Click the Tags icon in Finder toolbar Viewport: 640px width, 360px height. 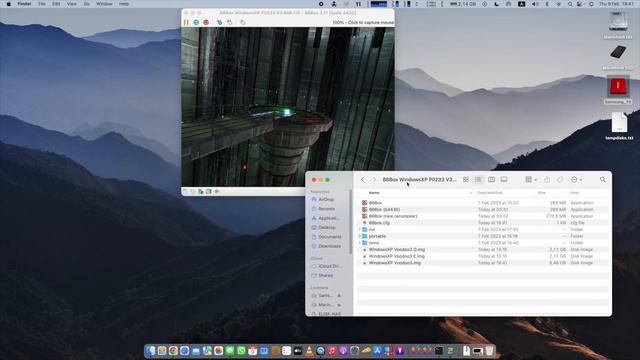tap(560, 180)
